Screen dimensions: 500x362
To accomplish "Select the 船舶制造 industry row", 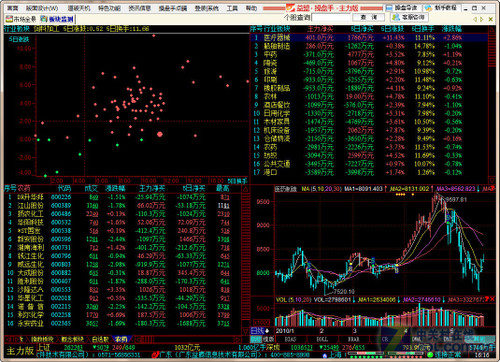I will [369, 46].
